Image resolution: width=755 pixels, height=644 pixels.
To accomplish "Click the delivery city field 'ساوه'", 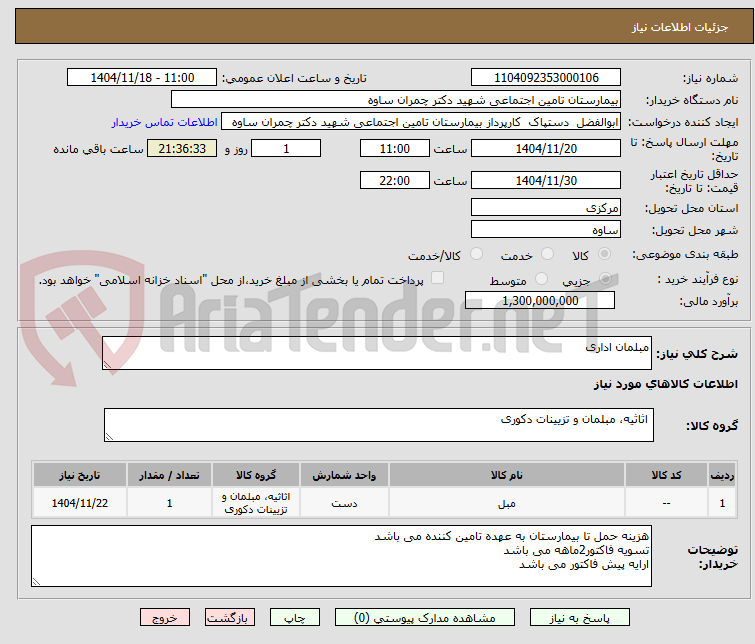I will pos(546,230).
